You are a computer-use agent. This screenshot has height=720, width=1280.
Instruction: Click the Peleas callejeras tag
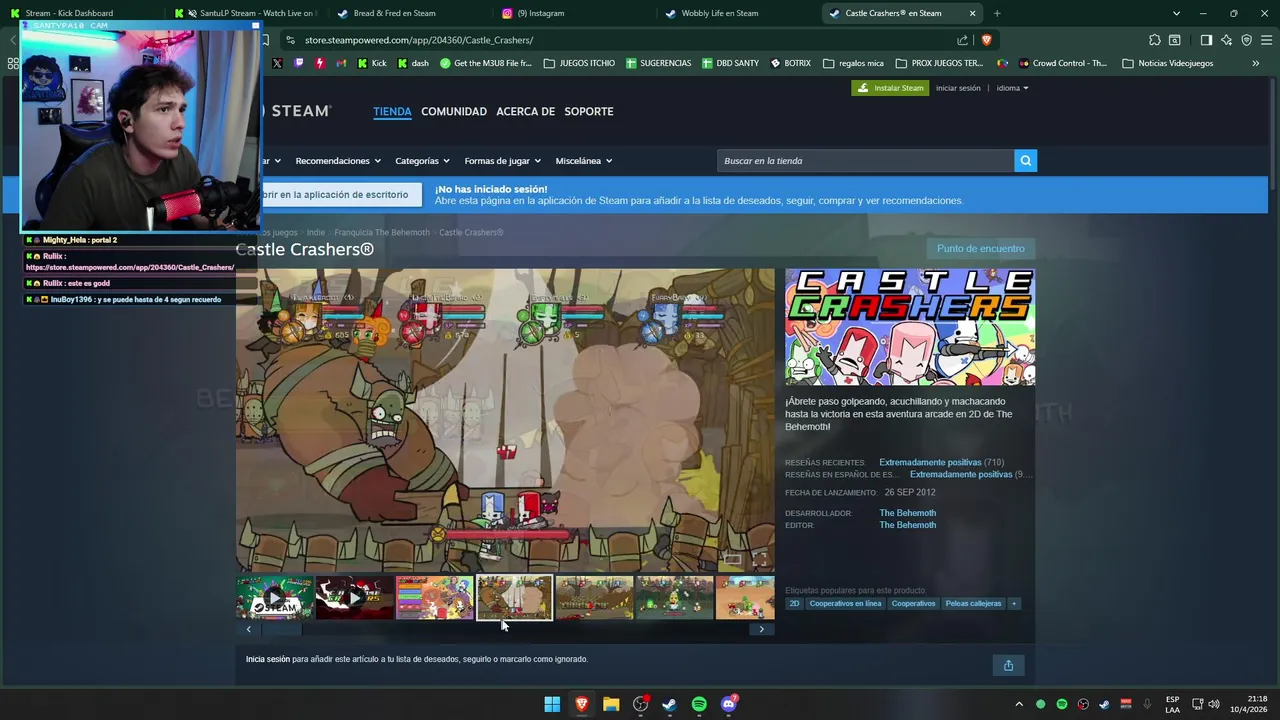(x=973, y=604)
